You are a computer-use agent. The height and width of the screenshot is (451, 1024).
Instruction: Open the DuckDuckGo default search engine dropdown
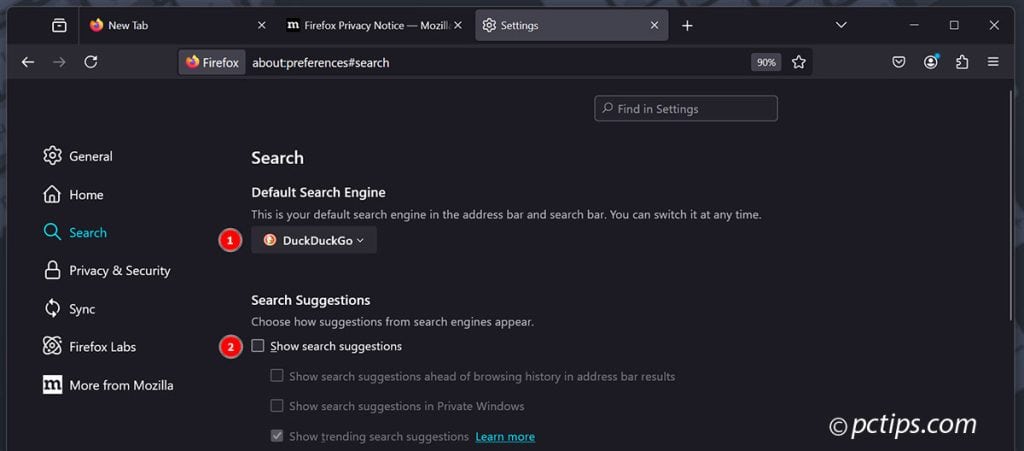click(x=314, y=240)
